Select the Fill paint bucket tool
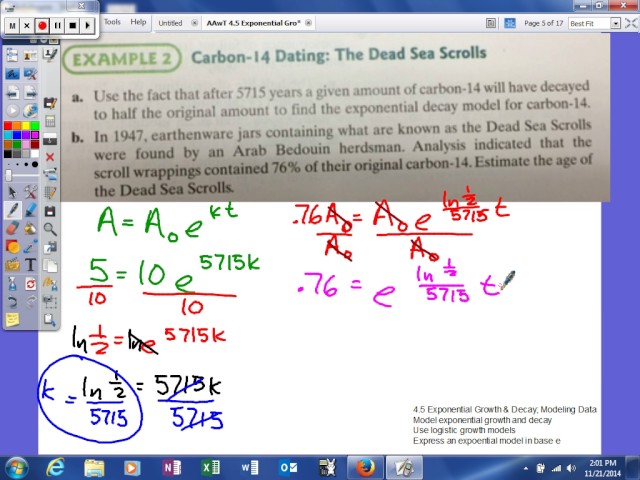The height and width of the screenshot is (480, 640). point(30,228)
